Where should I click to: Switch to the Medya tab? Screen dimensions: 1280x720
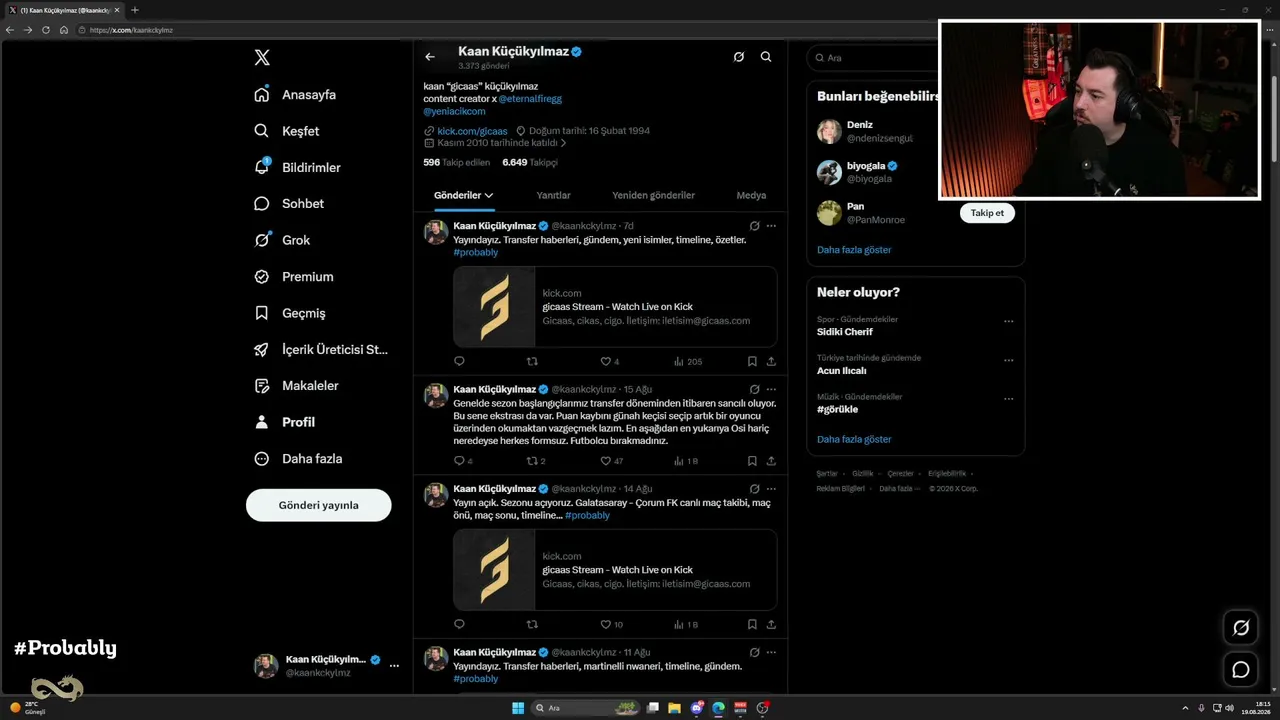(x=751, y=196)
